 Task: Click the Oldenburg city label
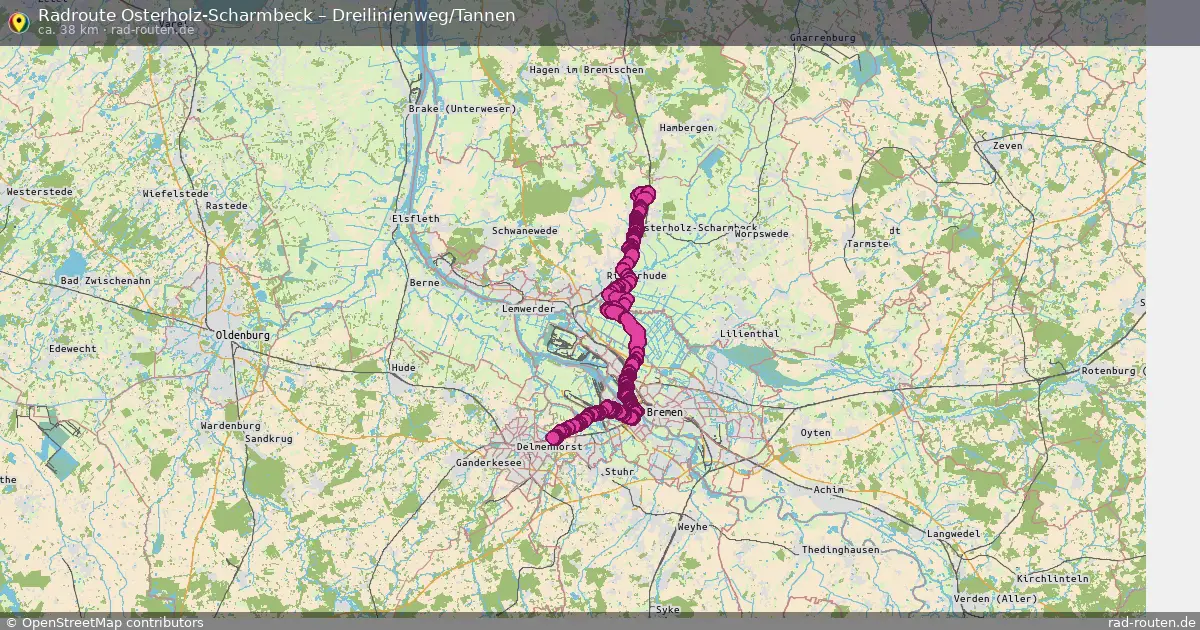(x=243, y=335)
